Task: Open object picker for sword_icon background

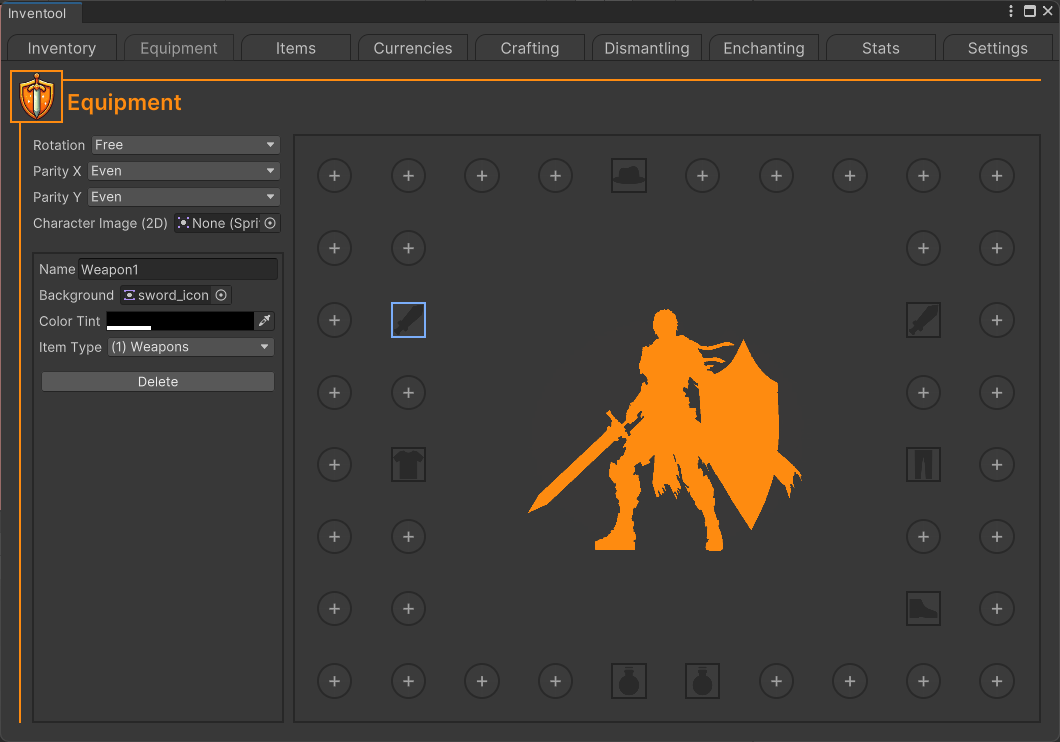Action: click(x=222, y=295)
